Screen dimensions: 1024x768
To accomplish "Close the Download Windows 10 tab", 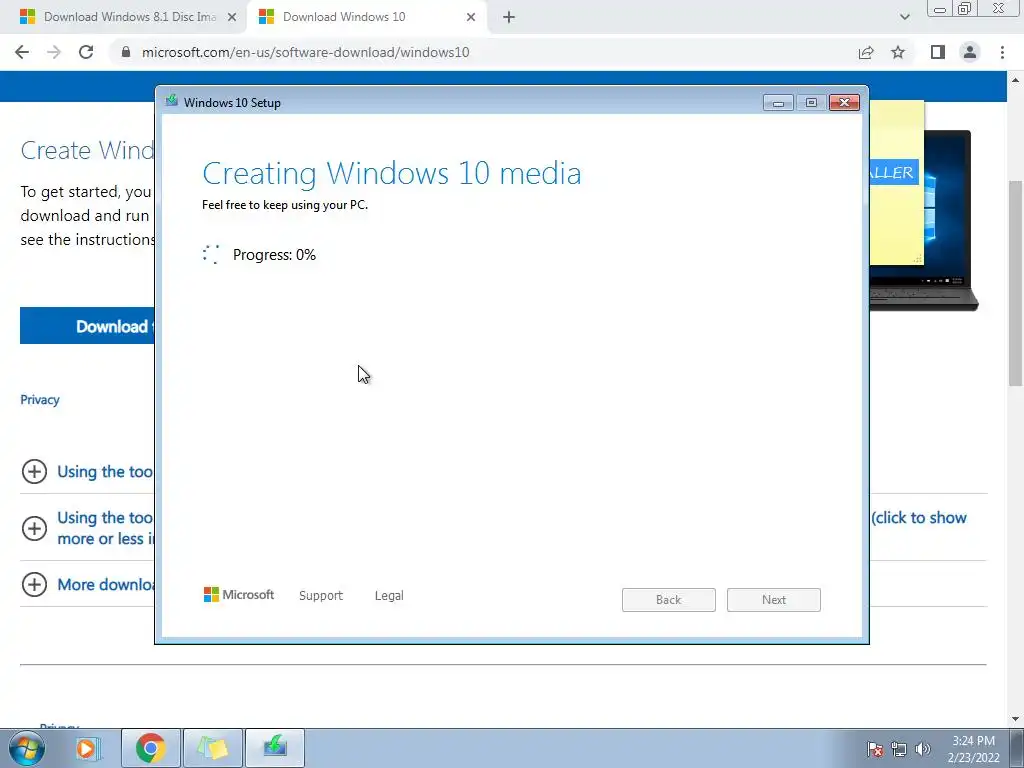I will tap(471, 17).
